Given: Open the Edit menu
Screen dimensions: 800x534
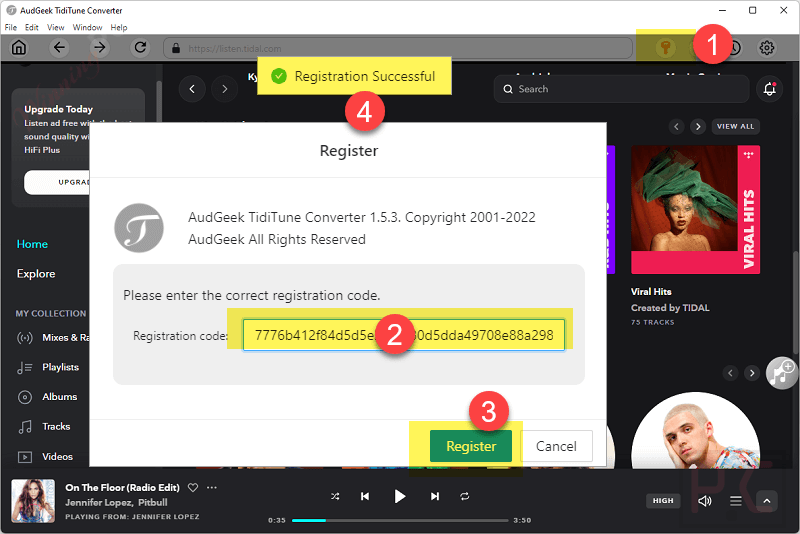Looking at the screenshot, I should [32, 28].
